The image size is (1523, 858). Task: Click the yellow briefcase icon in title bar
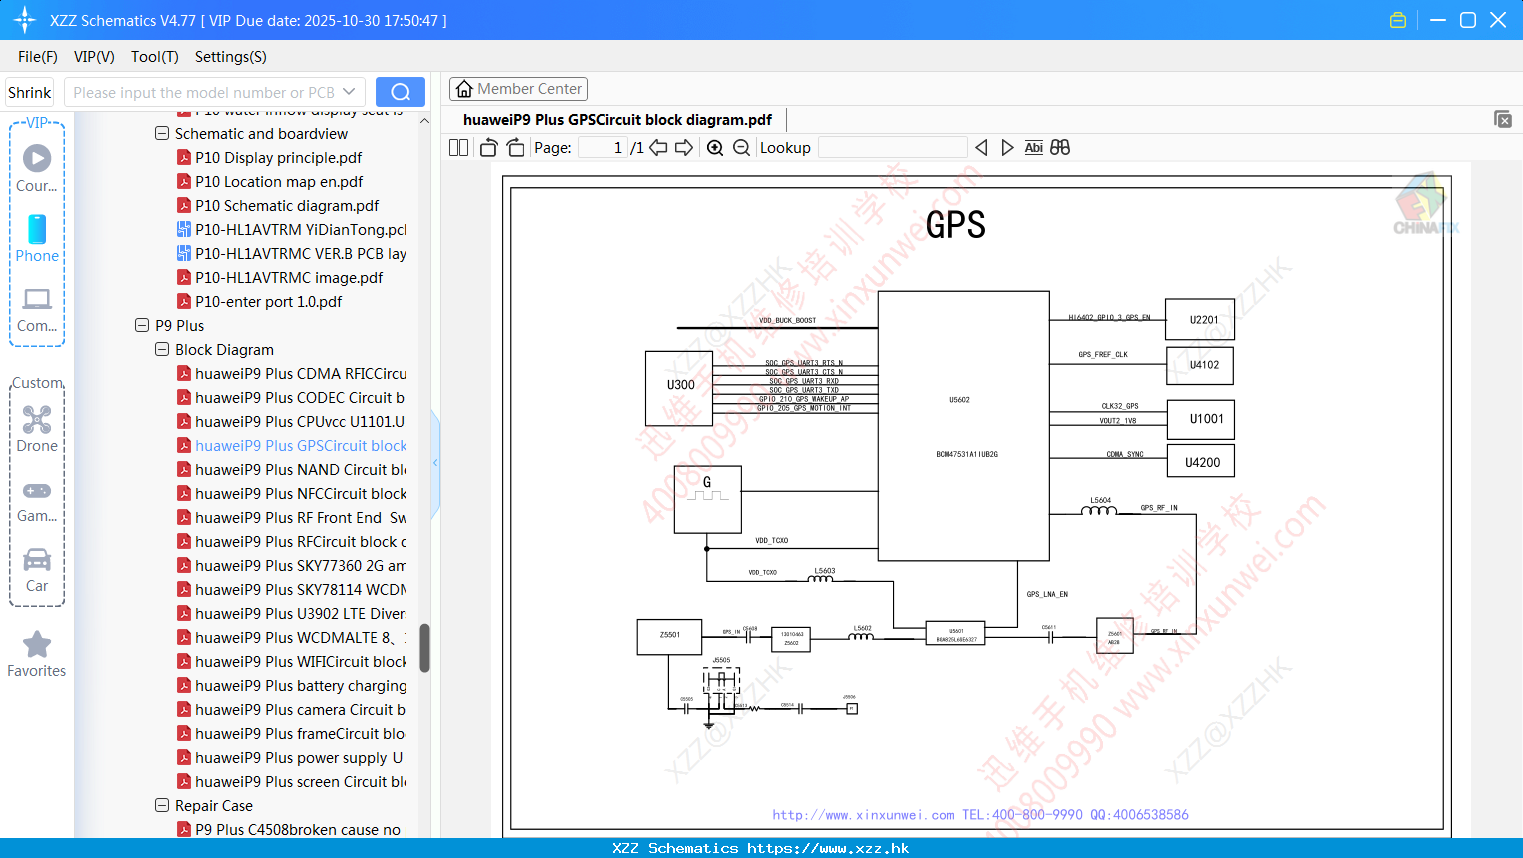point(1398,20)
